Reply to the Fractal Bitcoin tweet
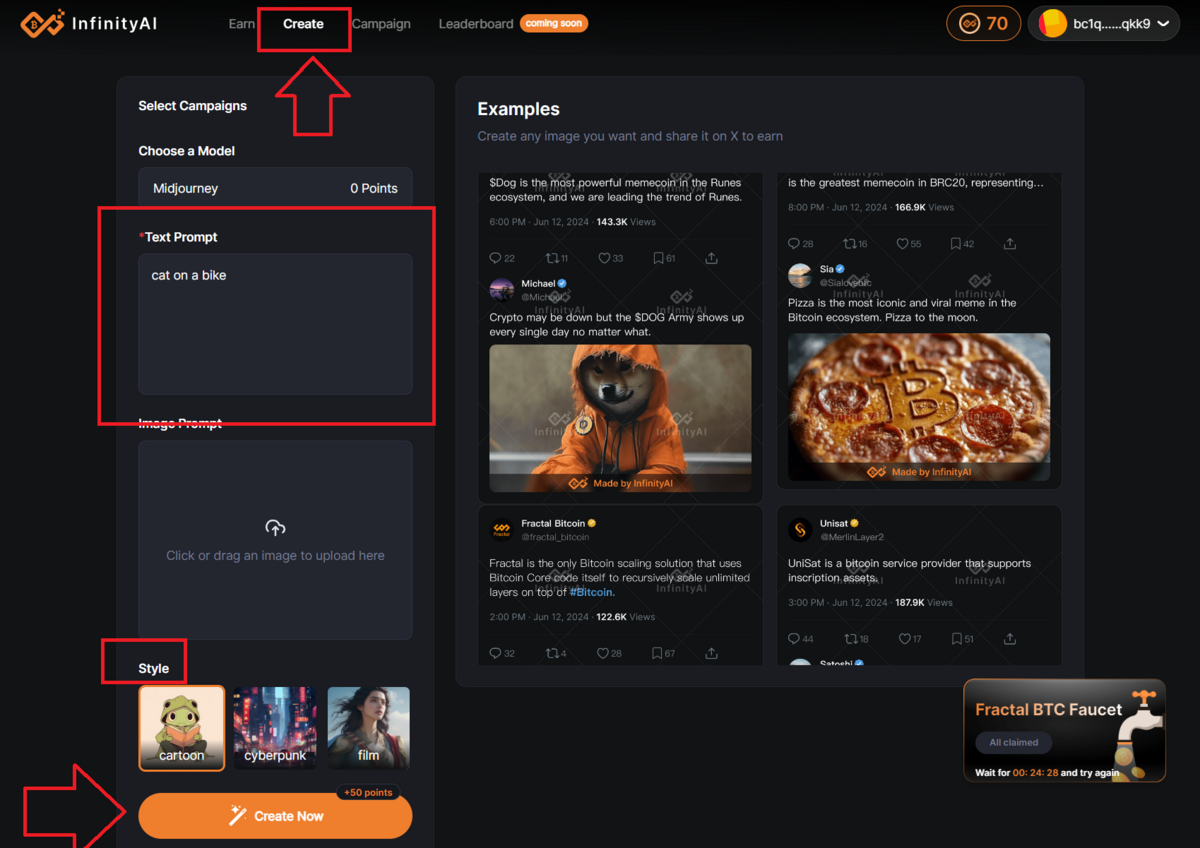 pos(495,653)
